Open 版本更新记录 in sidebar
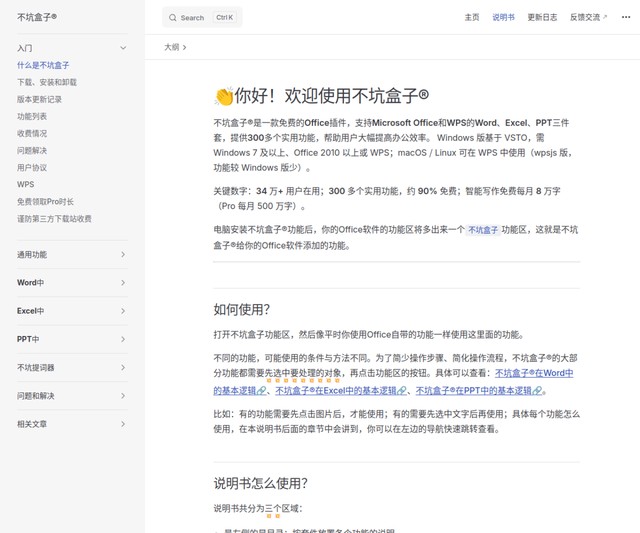The width and height of the screenshot is (640, 533). tap(39, 100)
